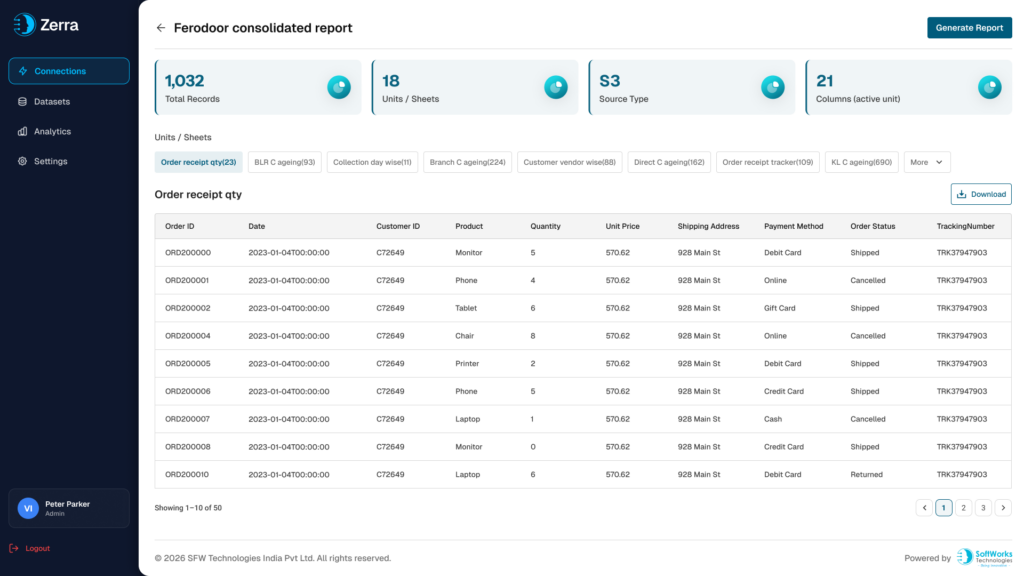Click the Columns active unit pie icon
Viewport: 1024px width, 576px height.
[x=989, y=87]
